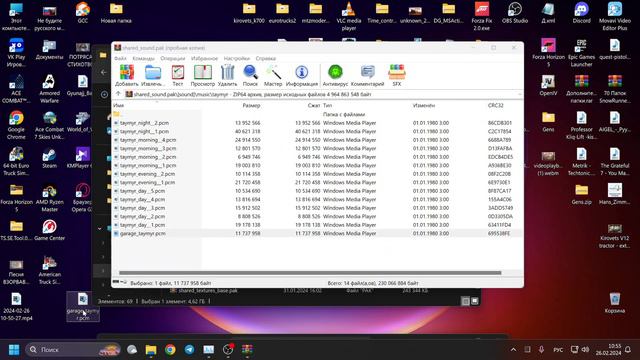Viewport: 640px width, 360px height.
Task: Select garage_taymyr.pcm desktop file icon
Action: [x=82, y=307]
